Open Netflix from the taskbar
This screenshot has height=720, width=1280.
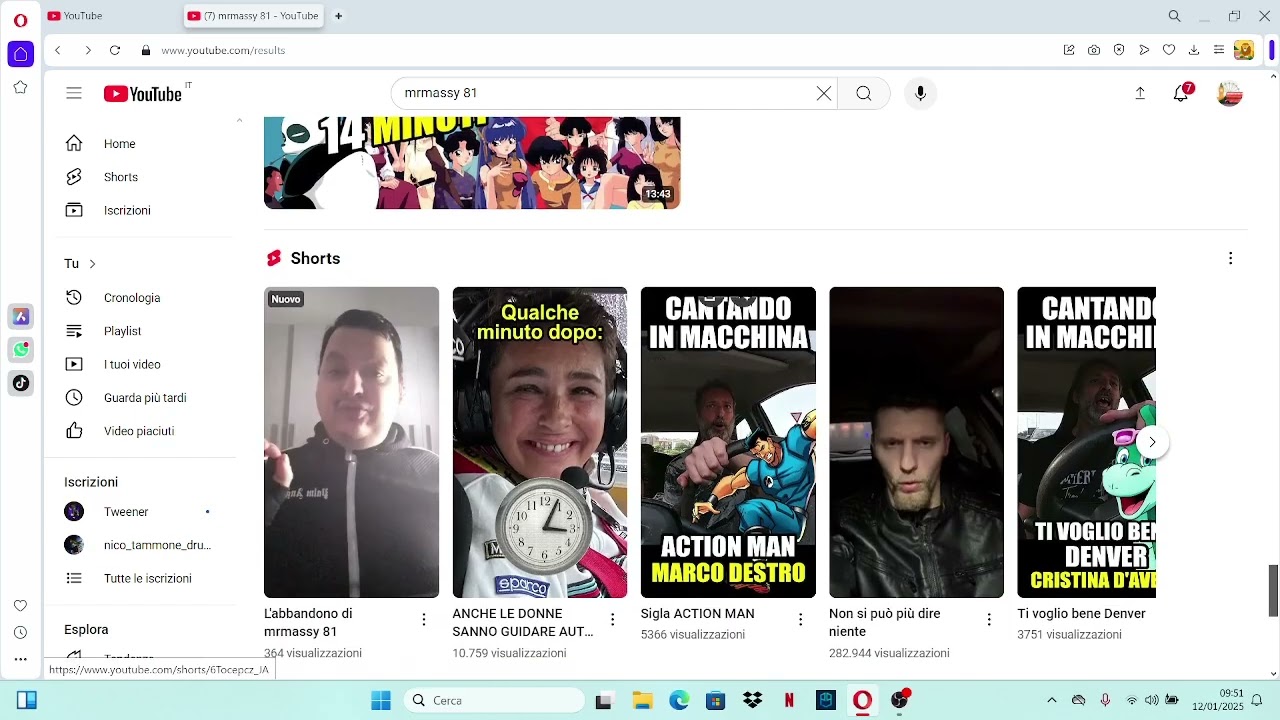pyautogui.click(x=789, y=700)
